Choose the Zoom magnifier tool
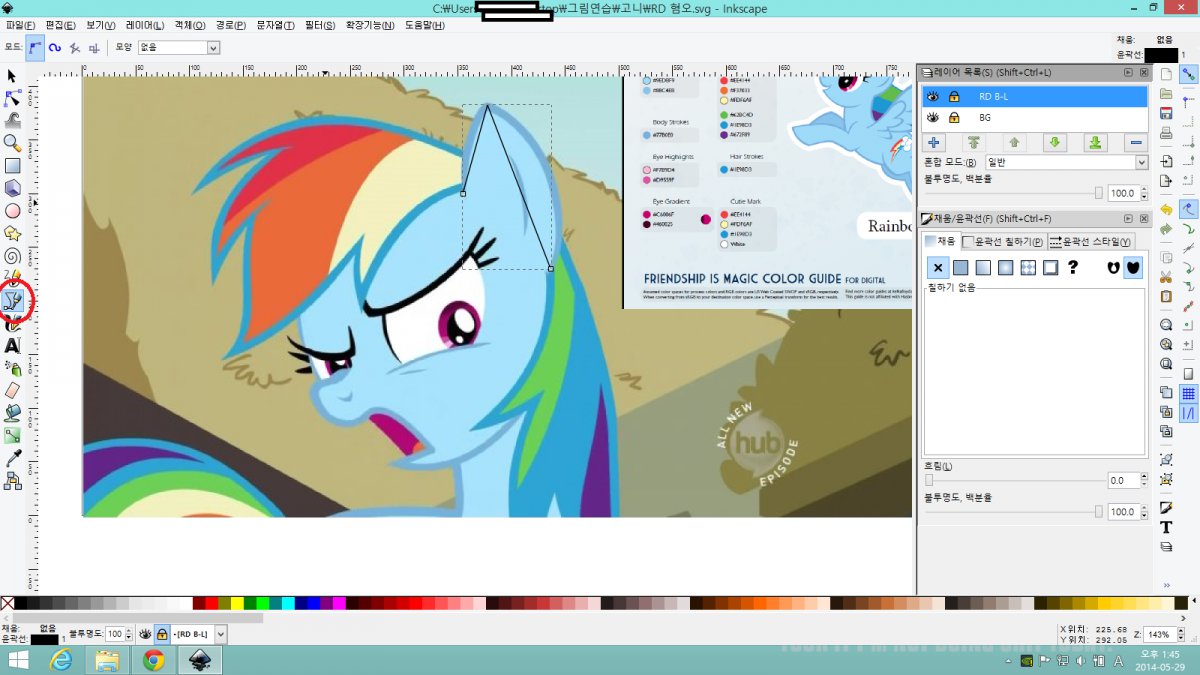This screenshot has height=675, width=1200. click(13, 143)
